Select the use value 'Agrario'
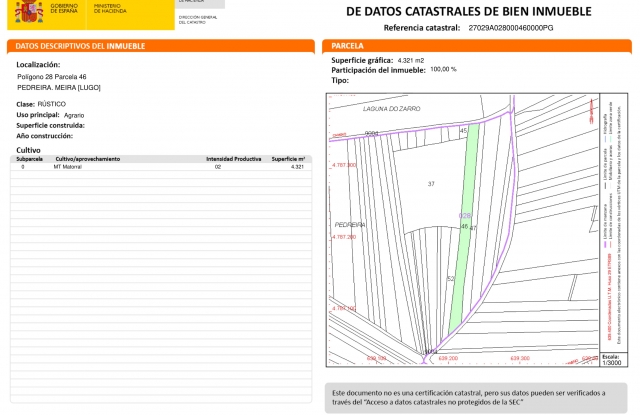 [74, 115]
